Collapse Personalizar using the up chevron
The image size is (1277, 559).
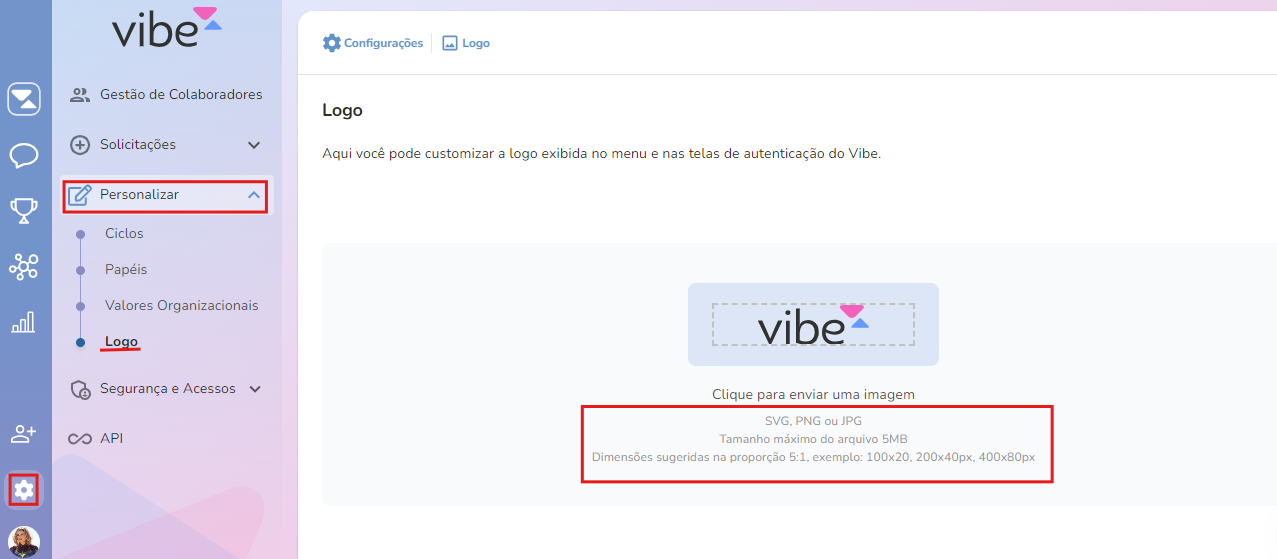coord(253,195)
